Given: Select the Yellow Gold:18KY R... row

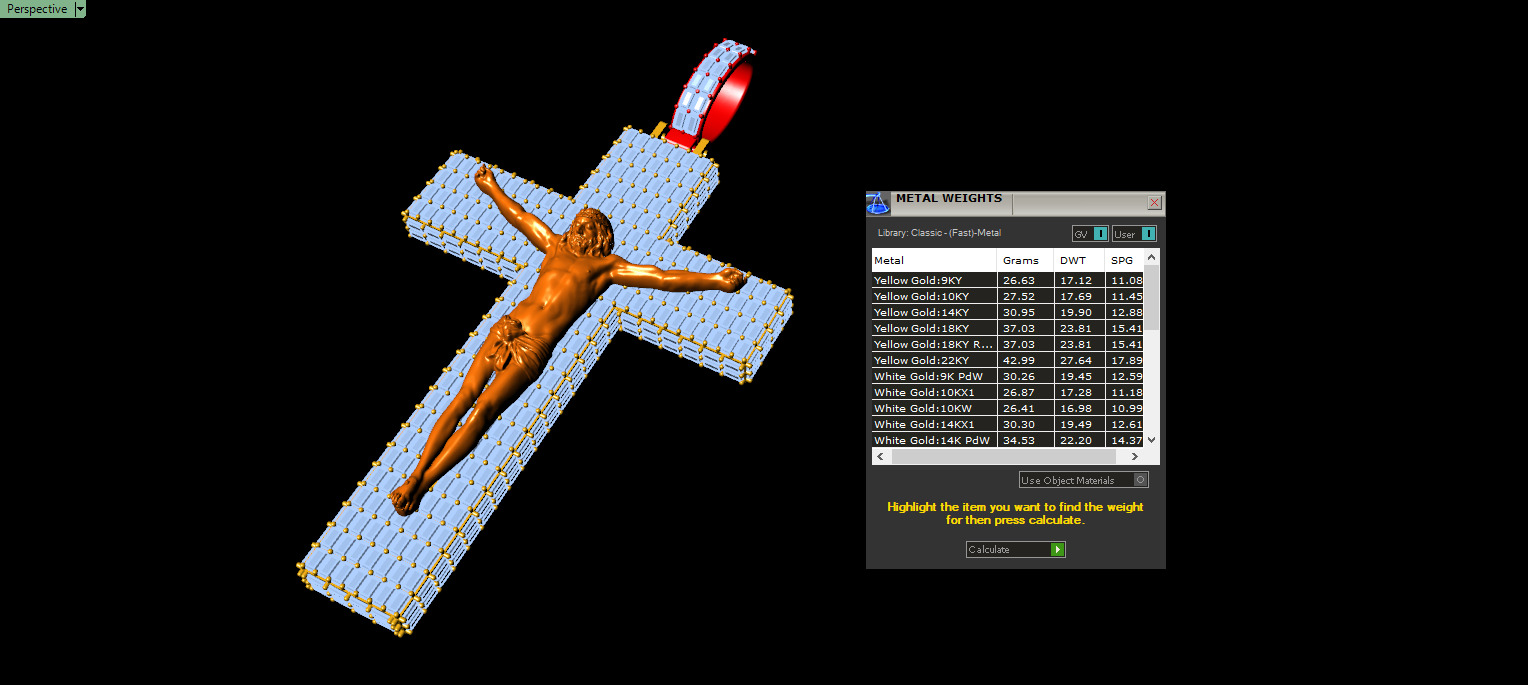Looking at the screenshot, I should 1008,344.
